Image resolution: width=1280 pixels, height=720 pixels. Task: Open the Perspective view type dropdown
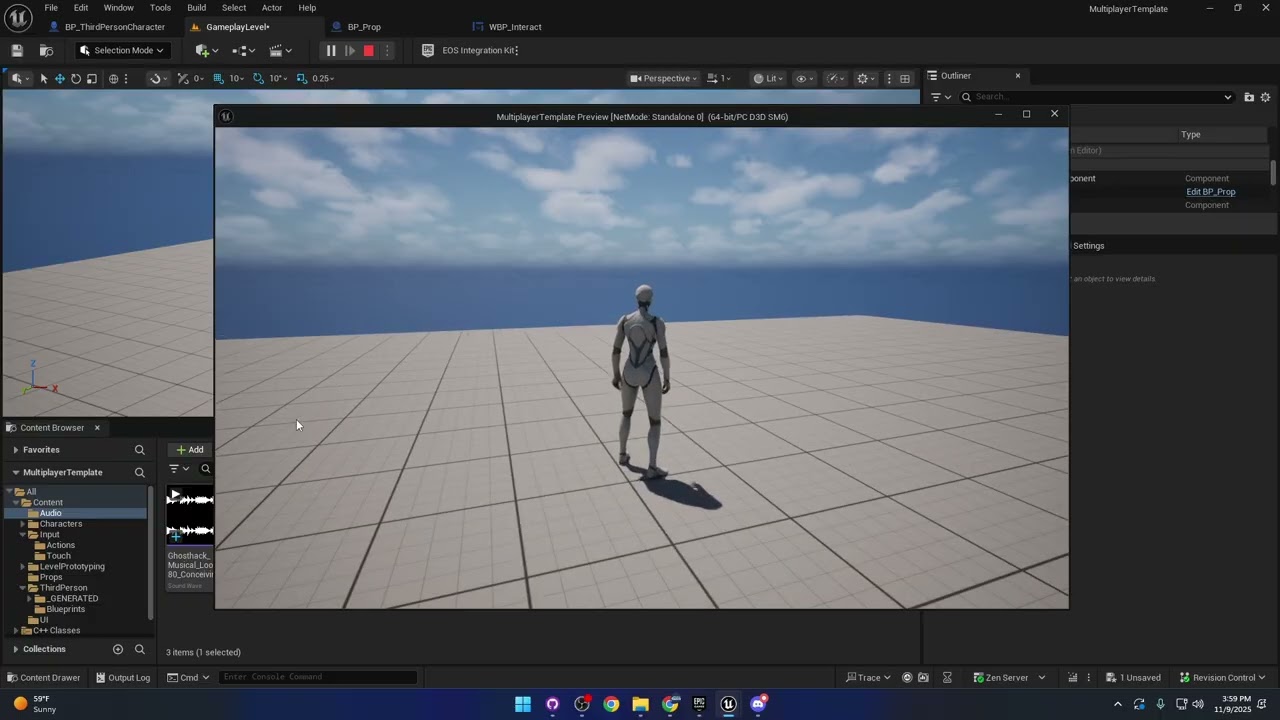[663, 78]
